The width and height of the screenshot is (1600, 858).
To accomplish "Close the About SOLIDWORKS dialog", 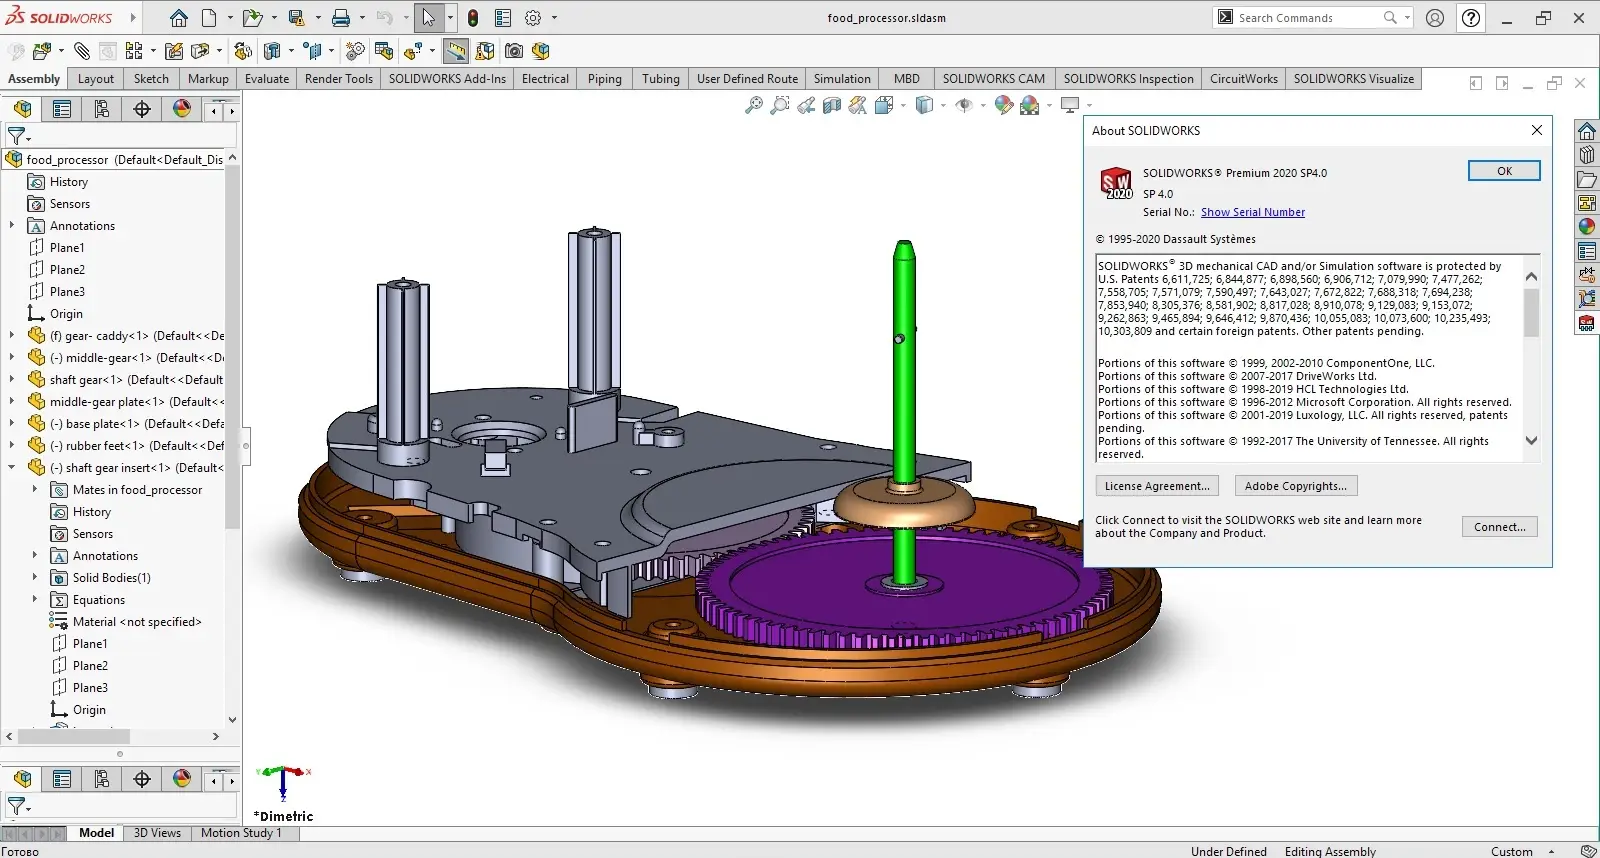I will coord(1537,130).
